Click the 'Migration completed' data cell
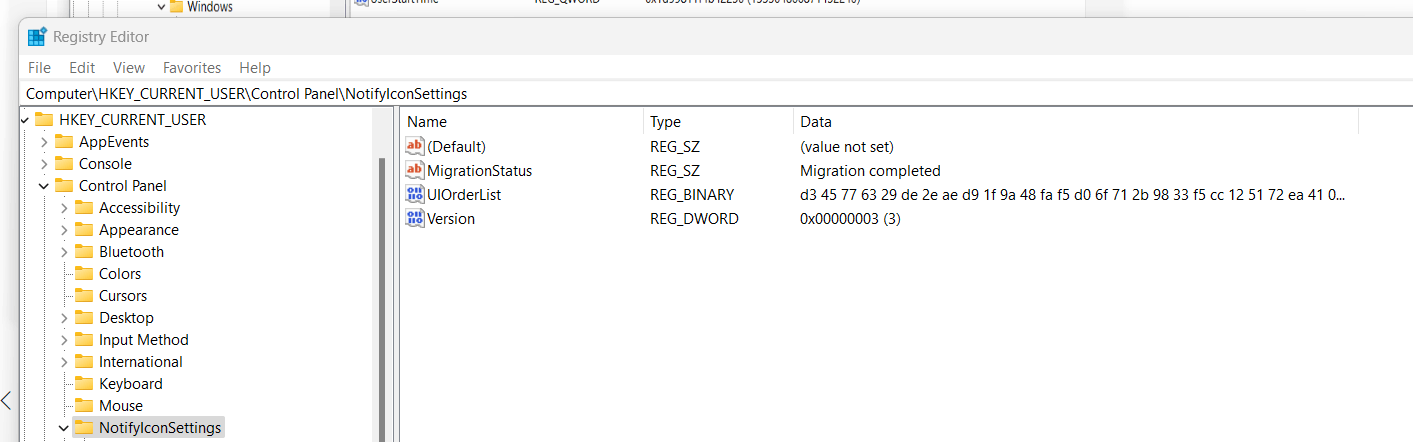Screen dimensions: 1413x442 click(x=870, y=170)
